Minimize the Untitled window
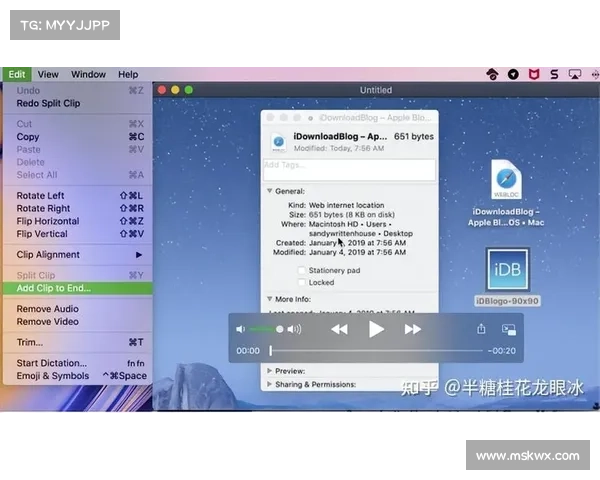This screenshot has width=600, height=480. 175,90
